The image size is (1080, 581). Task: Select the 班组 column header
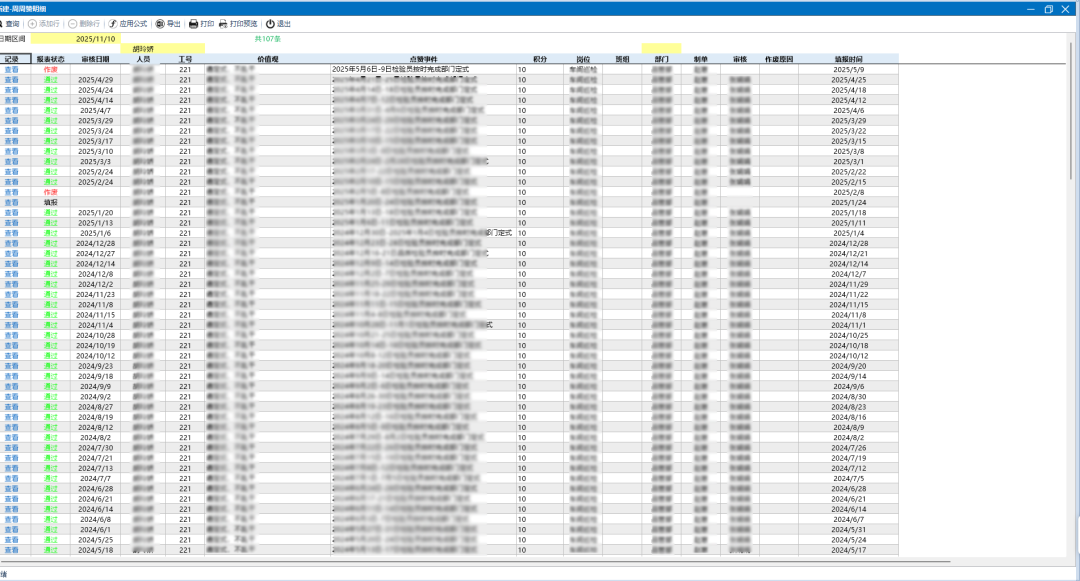tap(623, 59)
